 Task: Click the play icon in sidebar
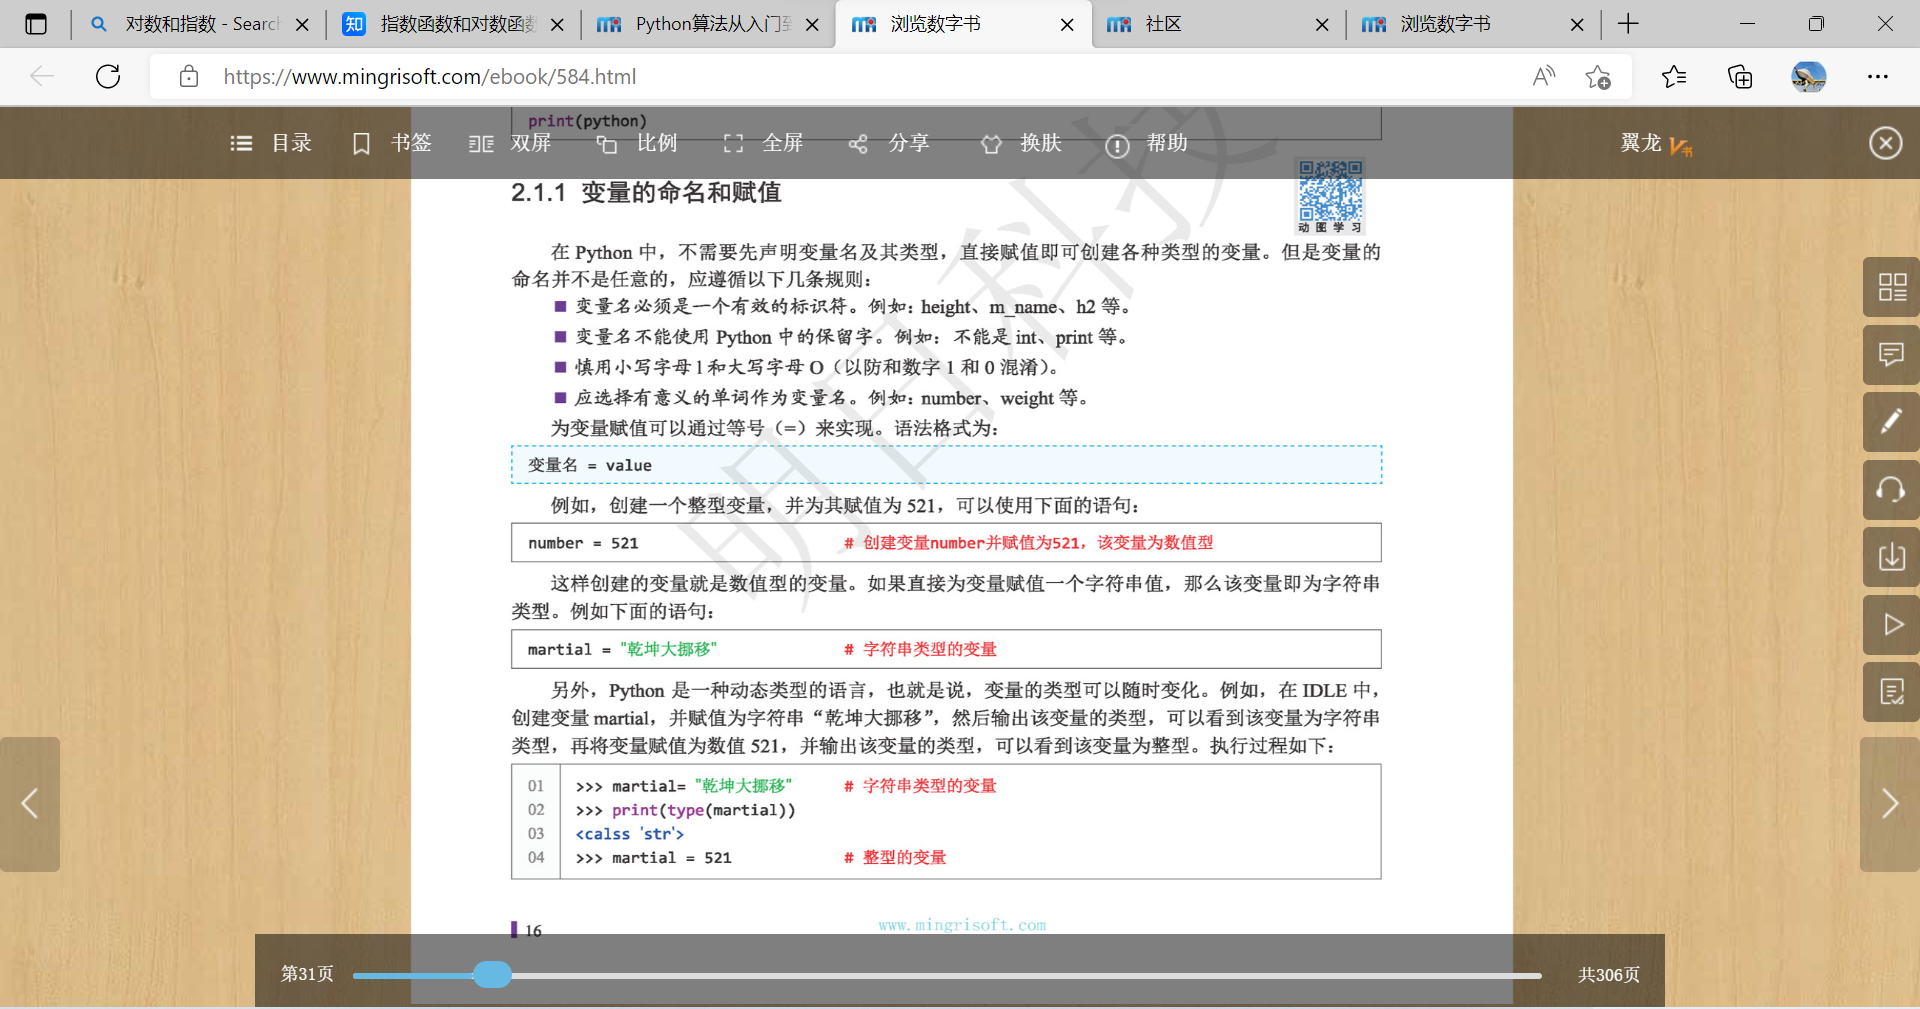1891,625
